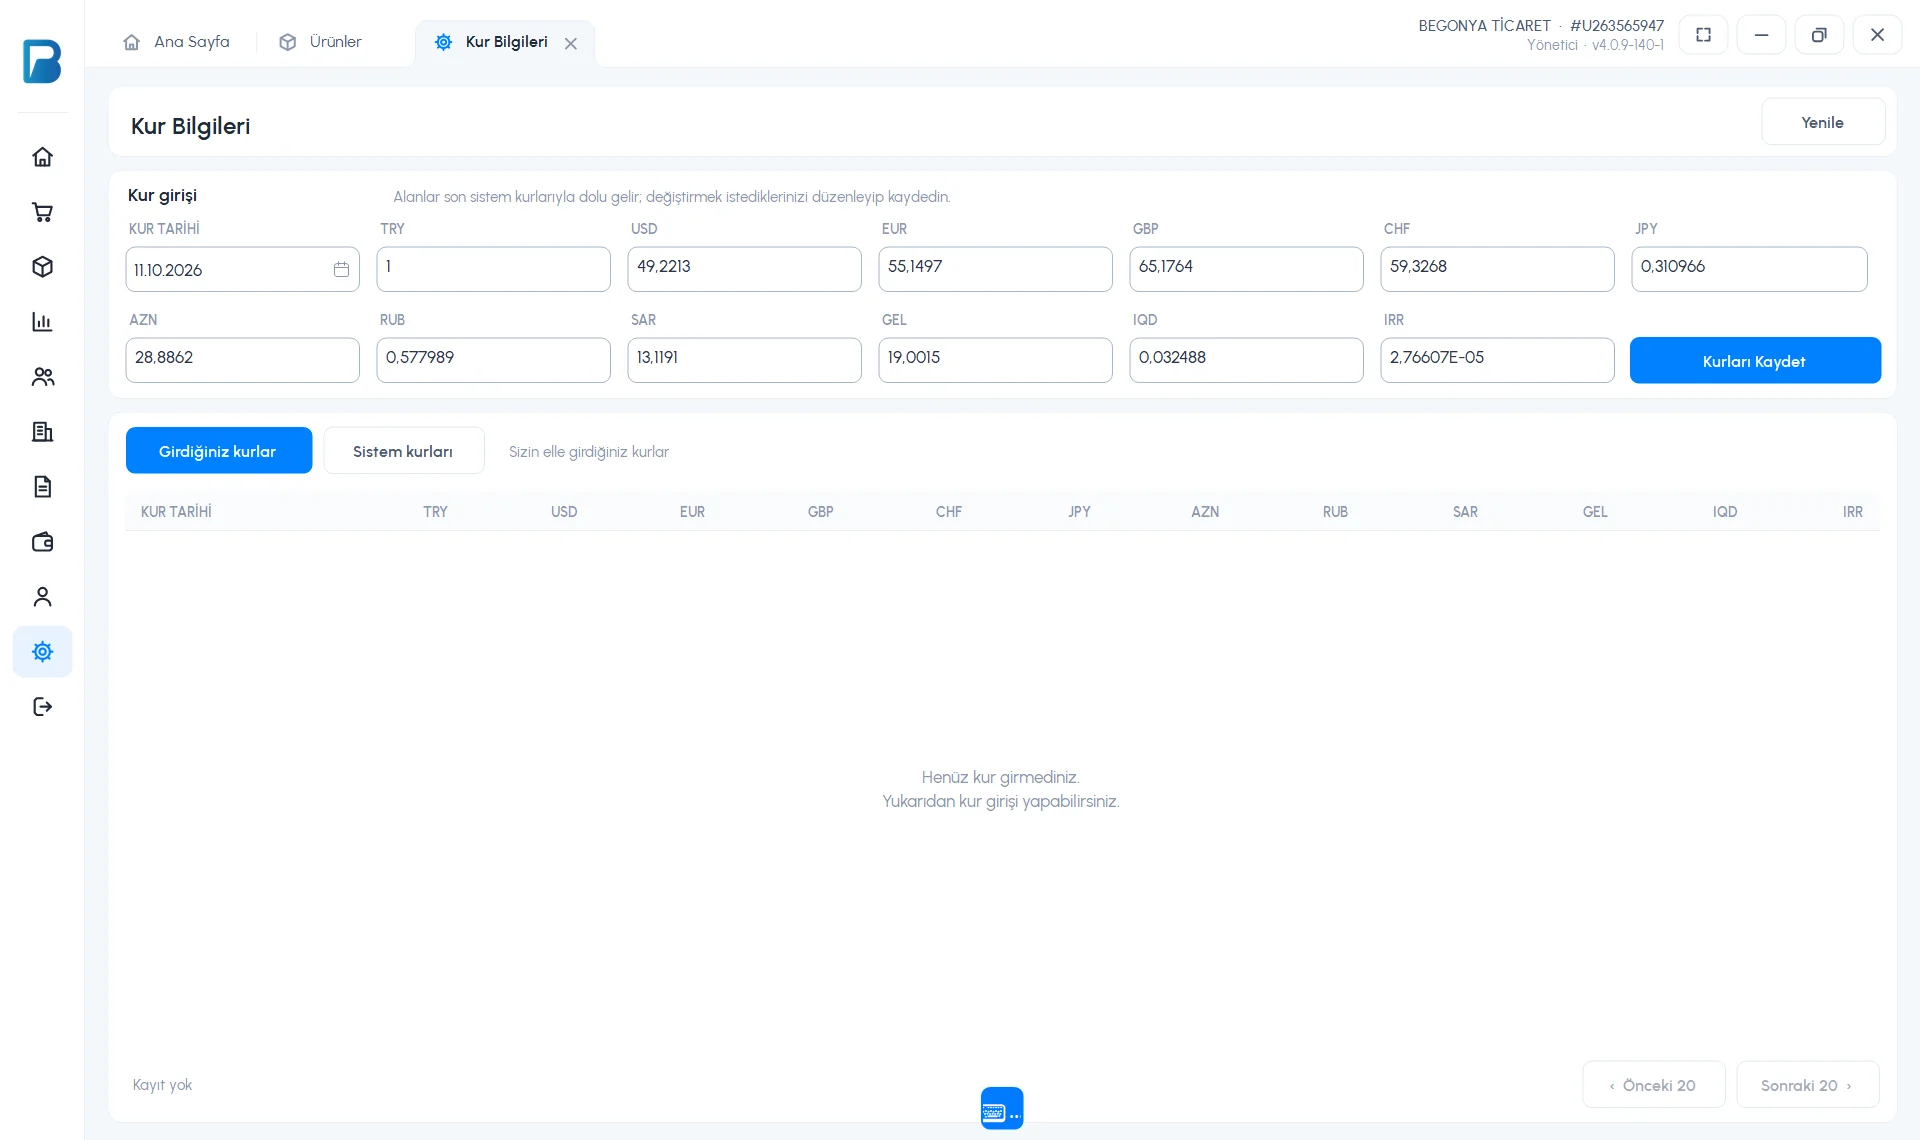The width and height of the screenshot is (1920, 1140).
Task: Click the logout icon in the sidebar
Action: point(42,707)
